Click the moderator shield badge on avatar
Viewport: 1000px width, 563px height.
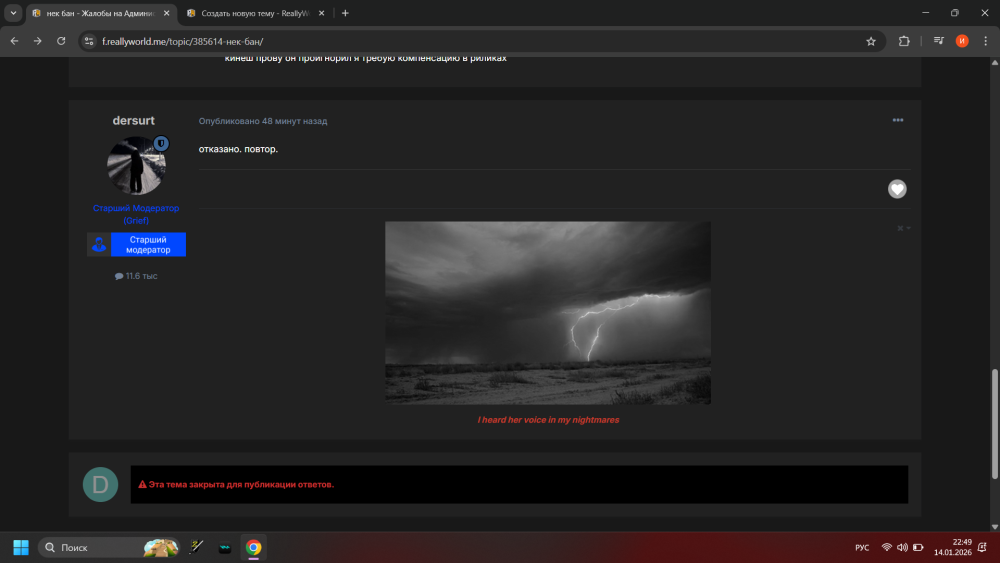click(161, 143)
